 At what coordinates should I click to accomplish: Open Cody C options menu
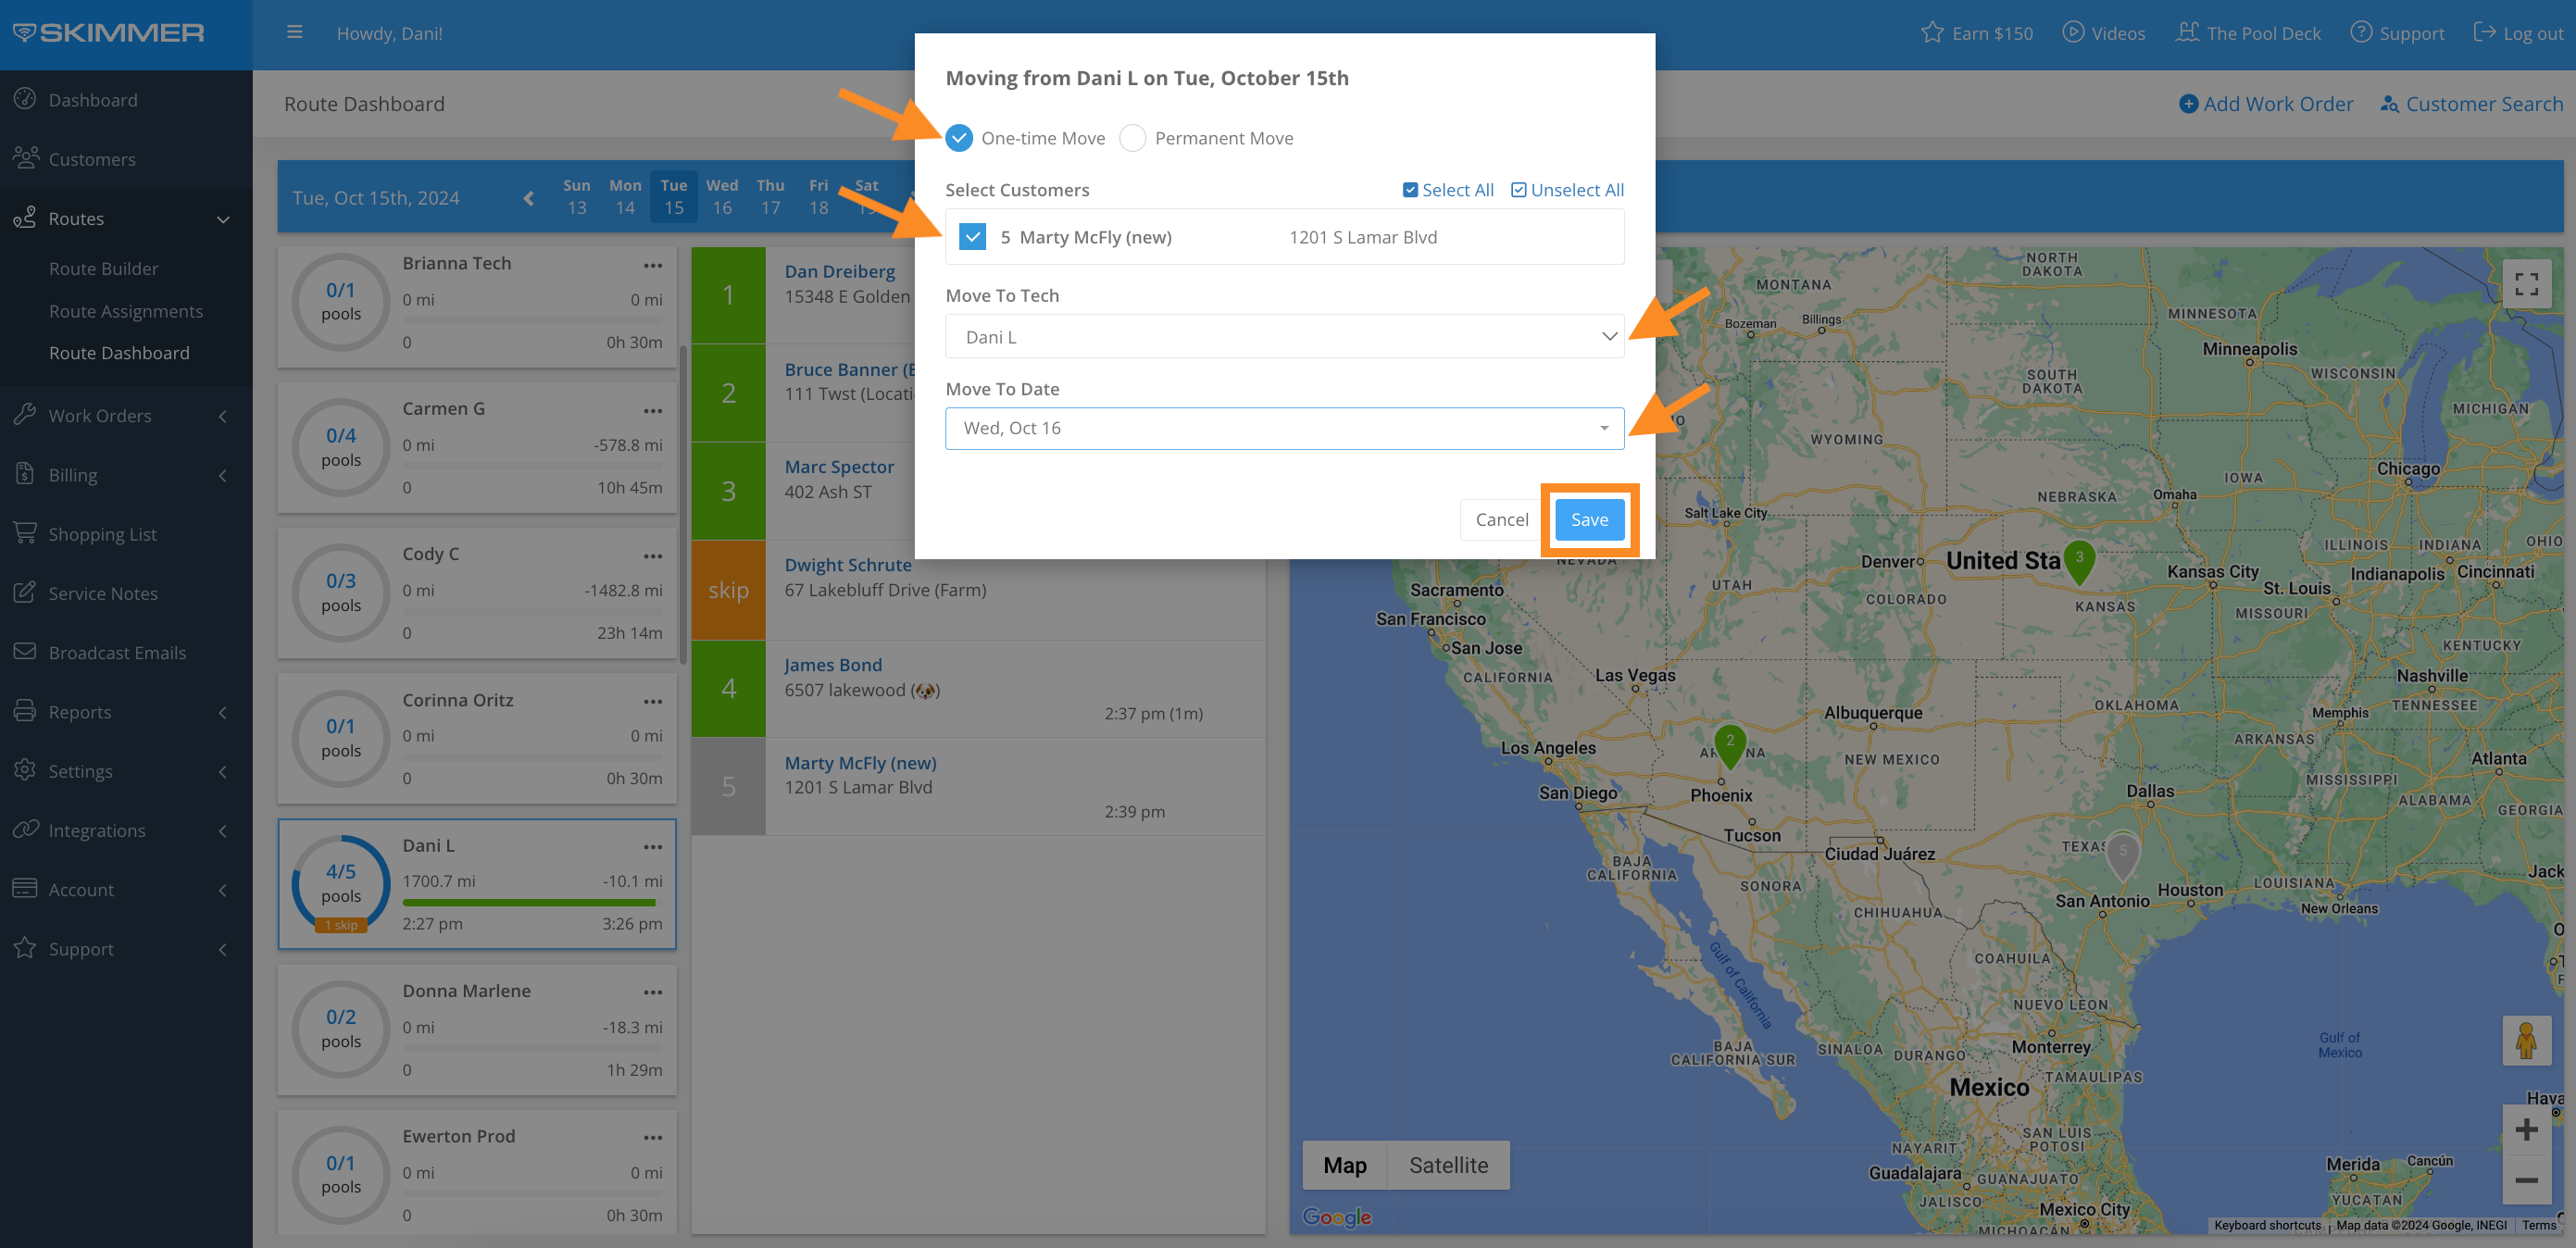653,556
